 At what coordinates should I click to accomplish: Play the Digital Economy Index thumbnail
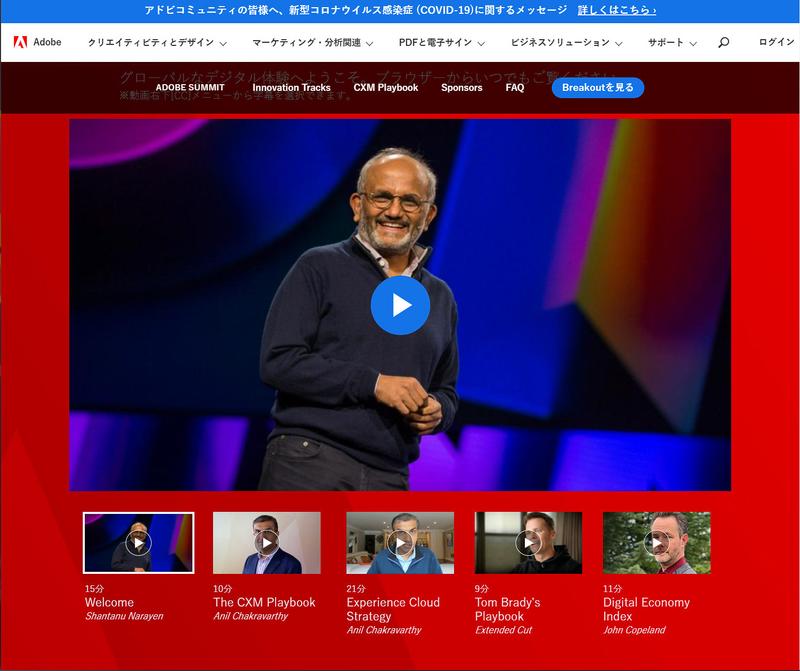656,543
